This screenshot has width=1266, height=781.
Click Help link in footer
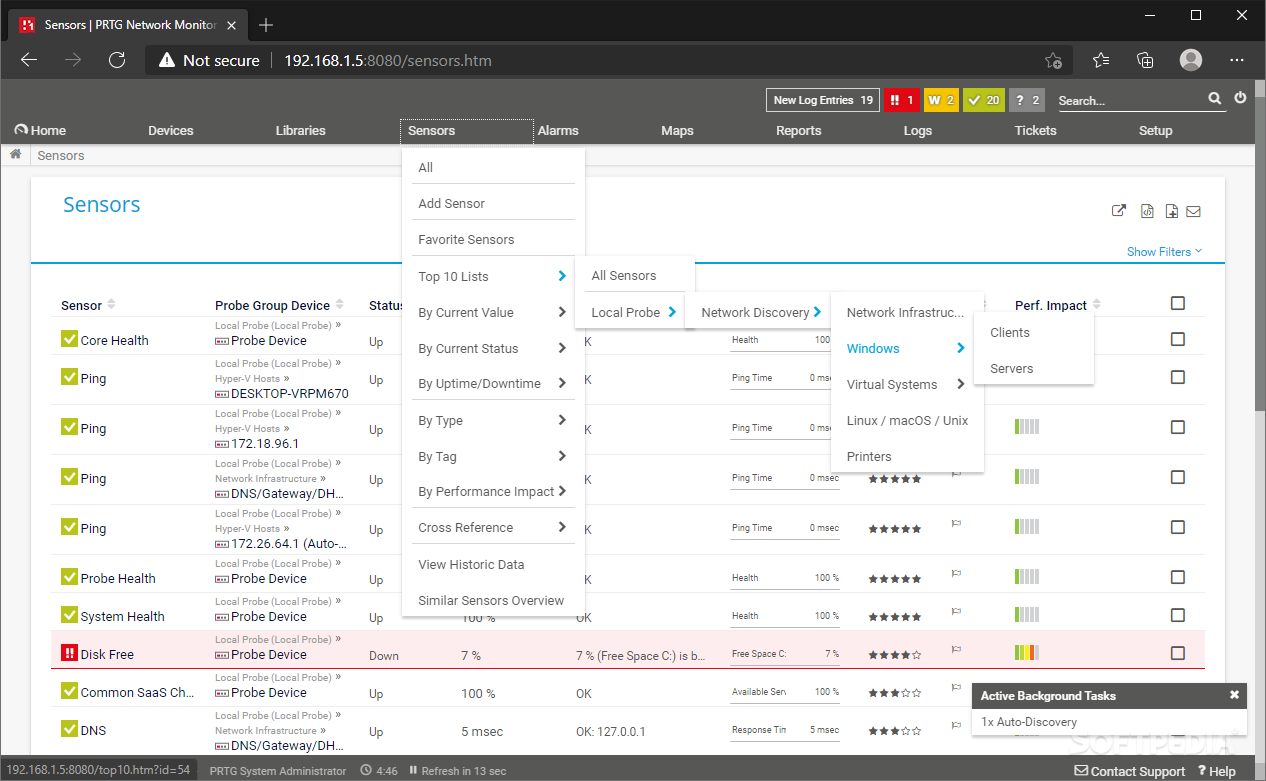(1215, 771)
